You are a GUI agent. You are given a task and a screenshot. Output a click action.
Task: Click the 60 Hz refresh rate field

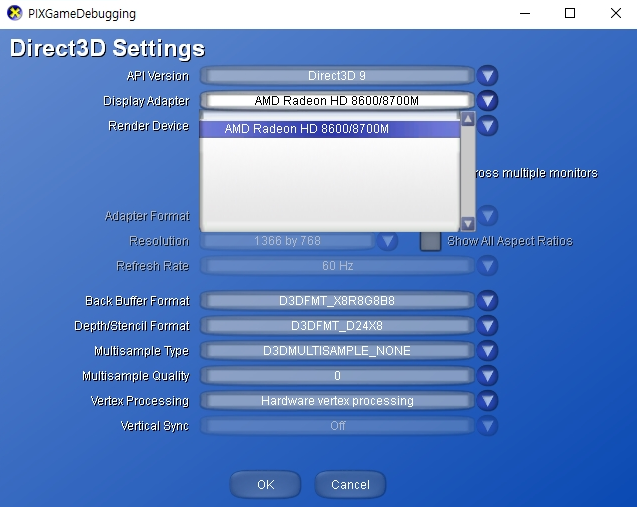[337, 266]
